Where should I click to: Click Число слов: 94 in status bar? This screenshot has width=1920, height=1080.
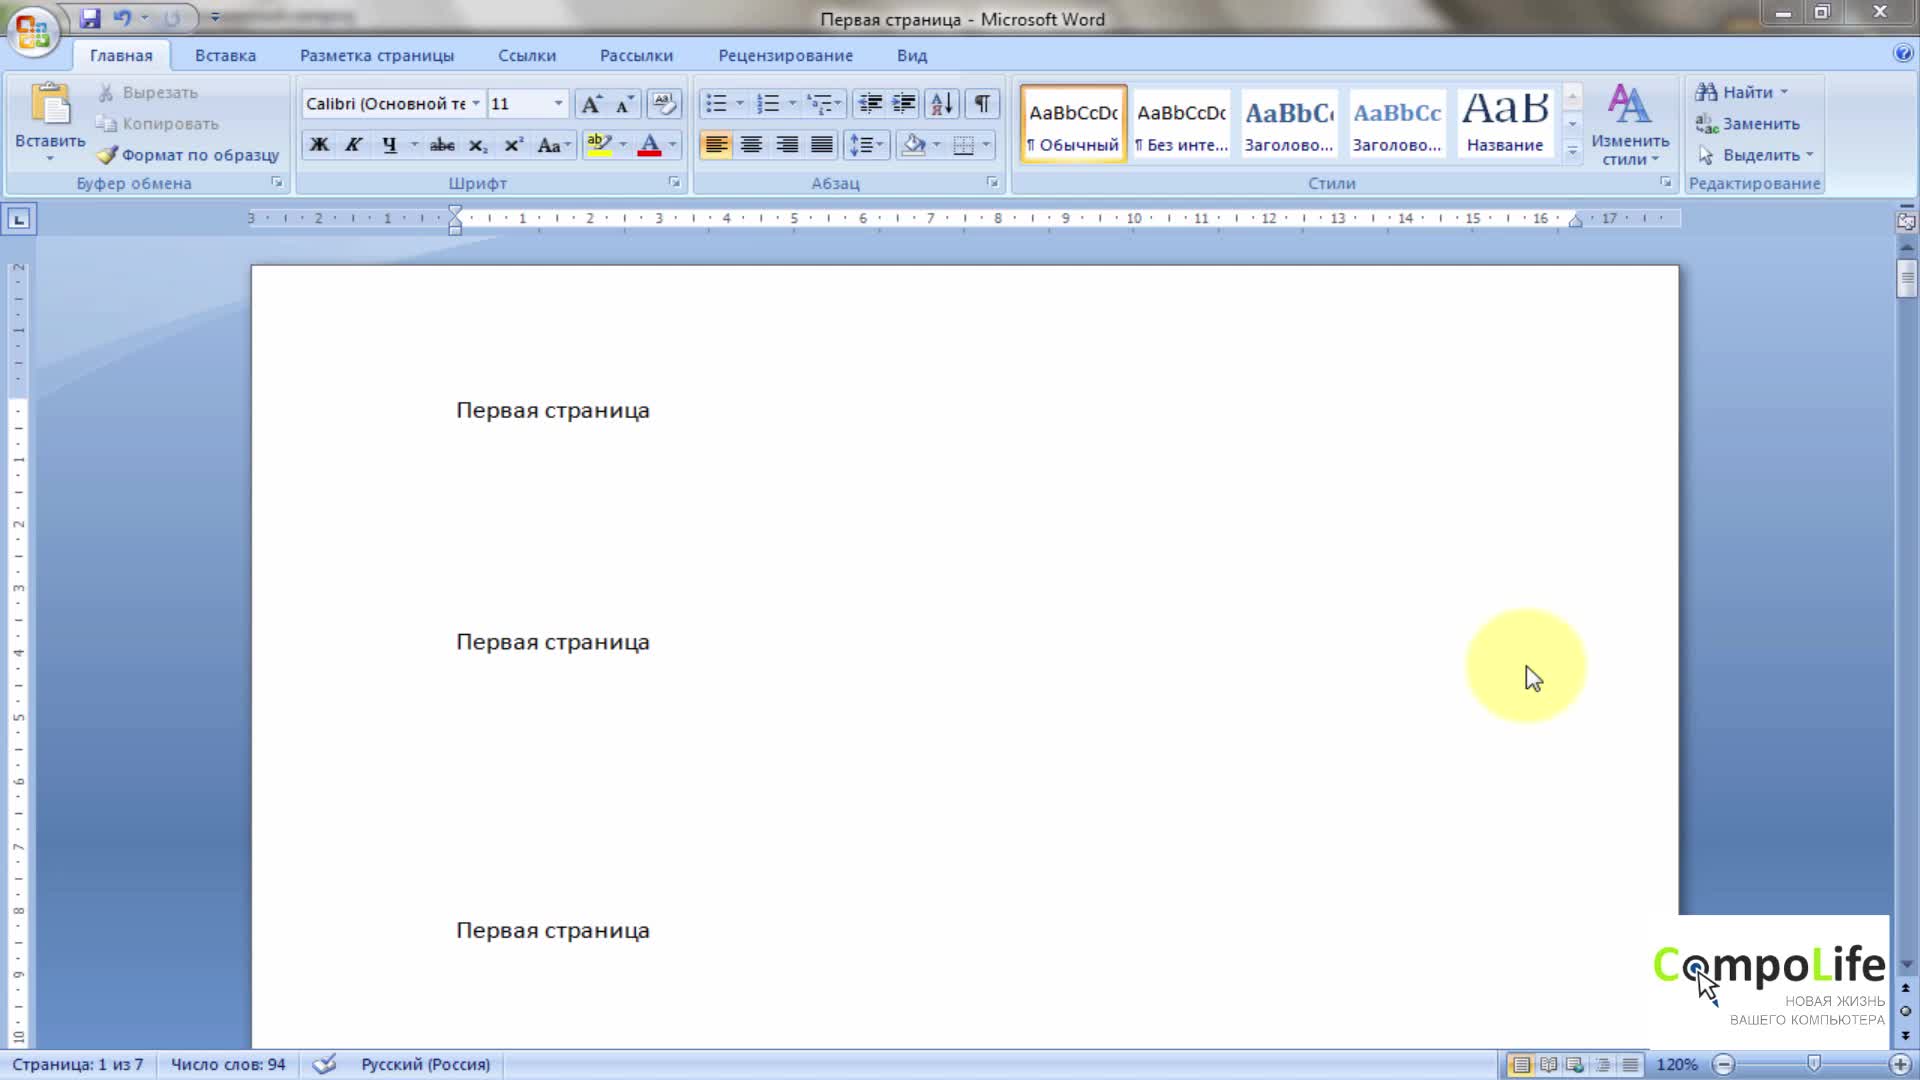[x=228, y=1065]
